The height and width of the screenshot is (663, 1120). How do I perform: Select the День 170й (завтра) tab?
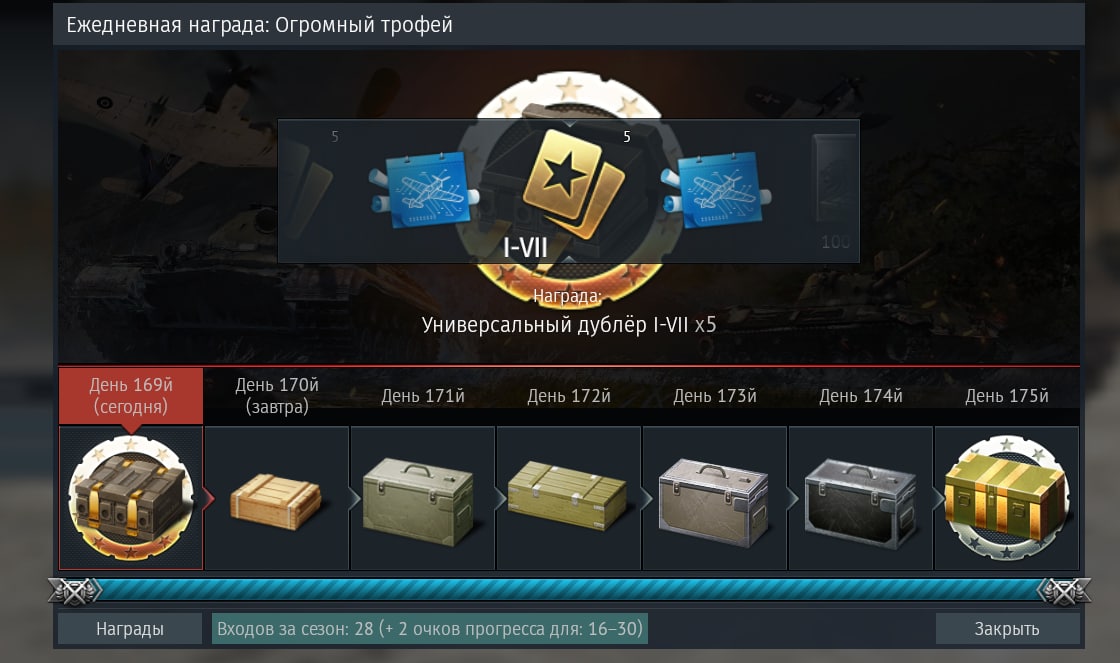pos(277,396)
